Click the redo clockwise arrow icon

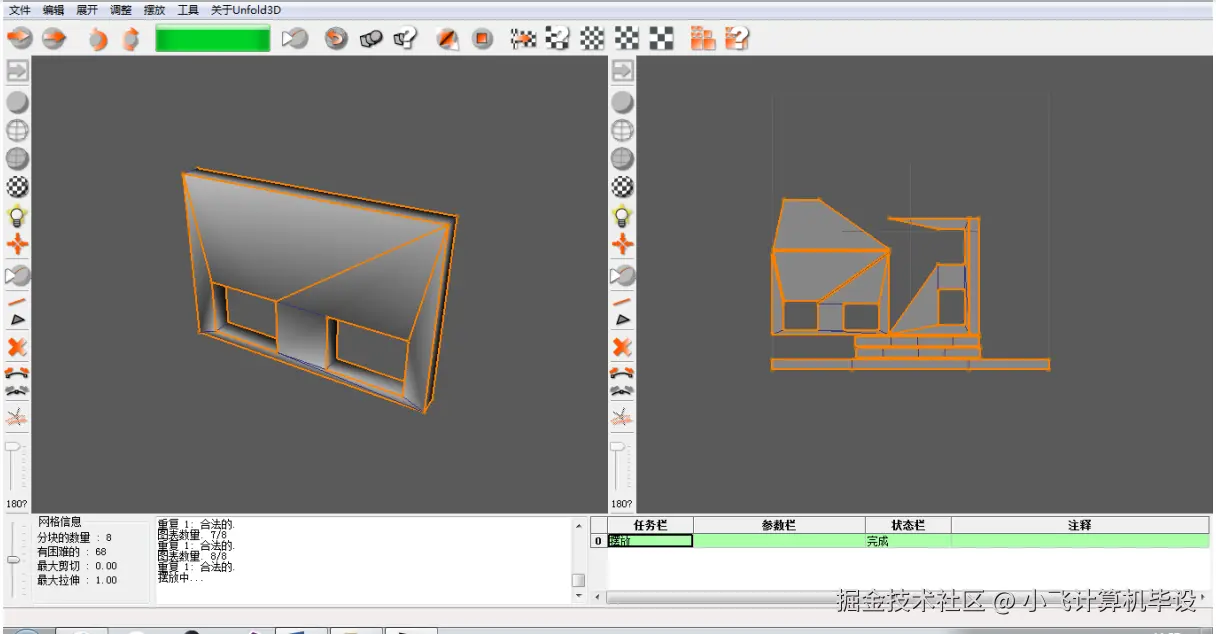tap(131, 39)
